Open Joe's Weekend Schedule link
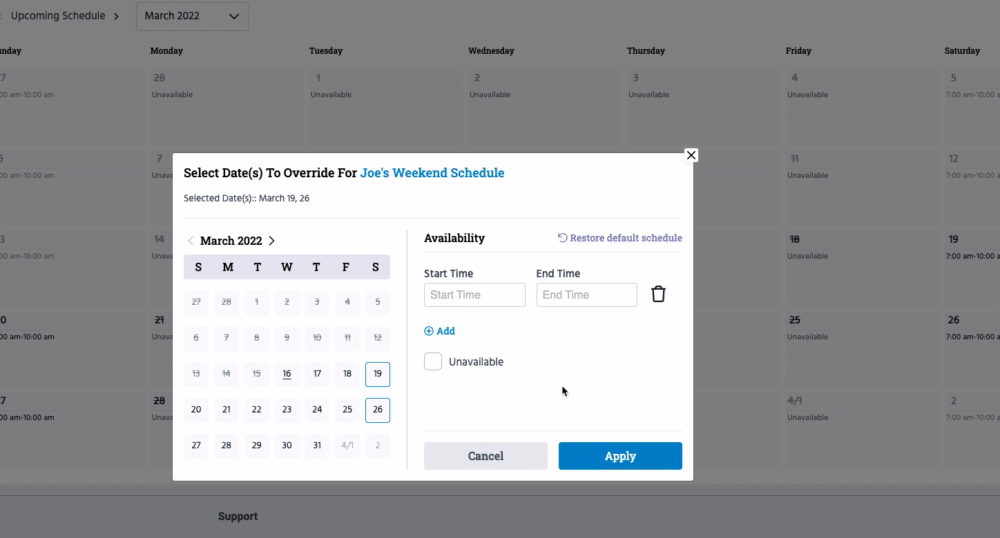 432,173
